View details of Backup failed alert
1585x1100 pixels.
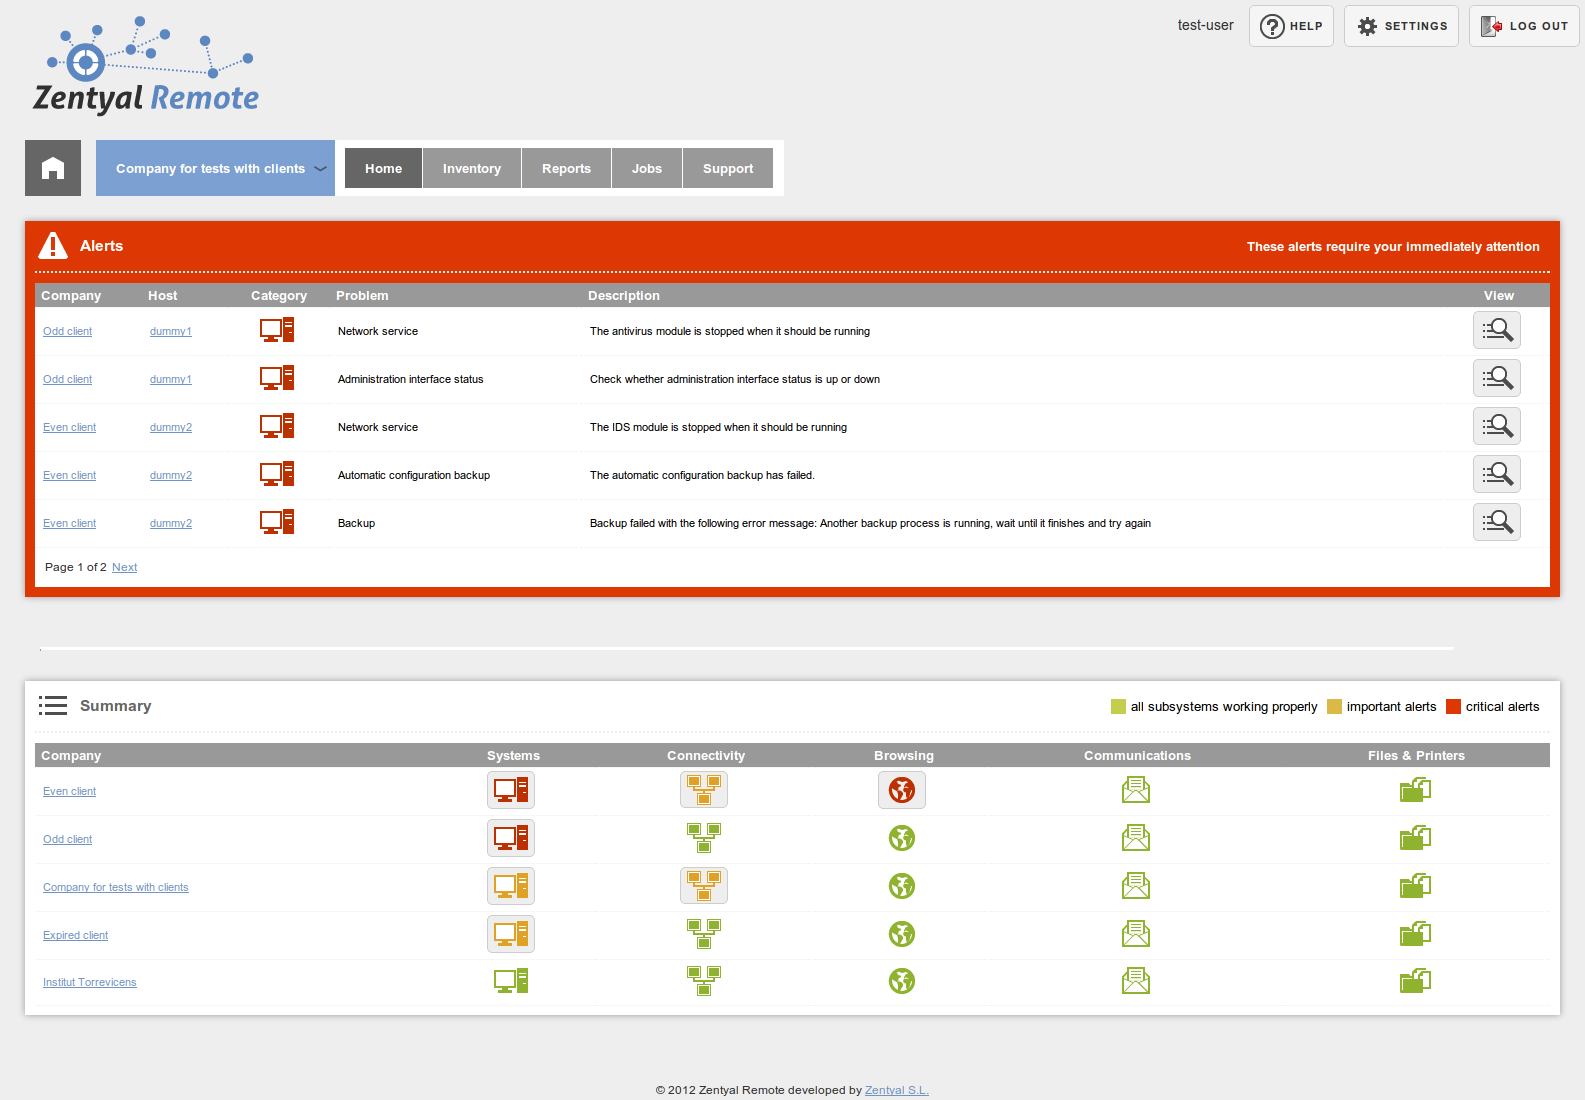[1497, 522]
